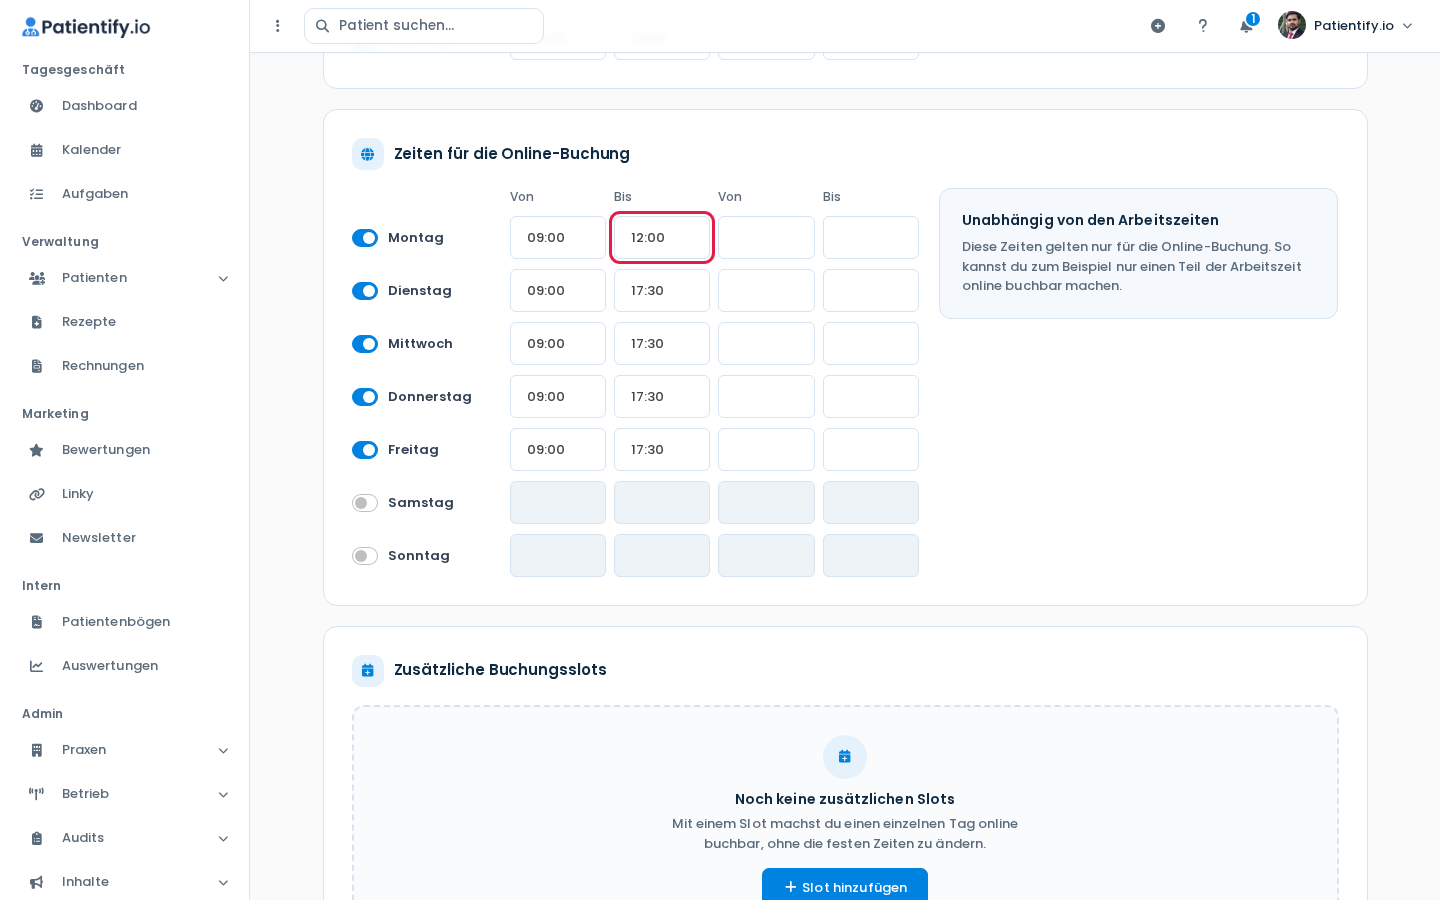
Task: Click the Patient suchen search field
Action: pos(424,26)
